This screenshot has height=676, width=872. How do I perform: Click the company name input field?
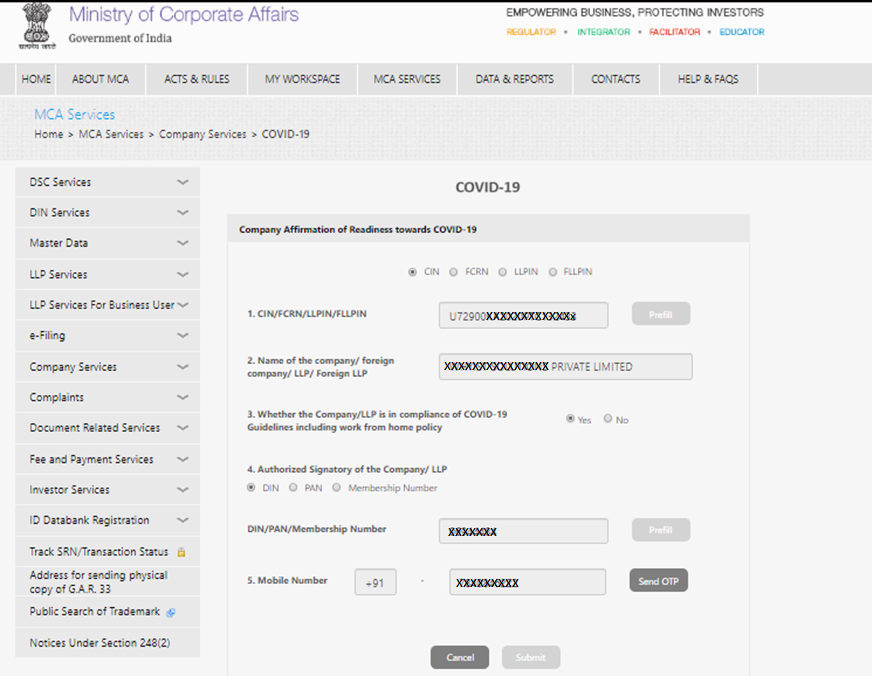point(566,367)
